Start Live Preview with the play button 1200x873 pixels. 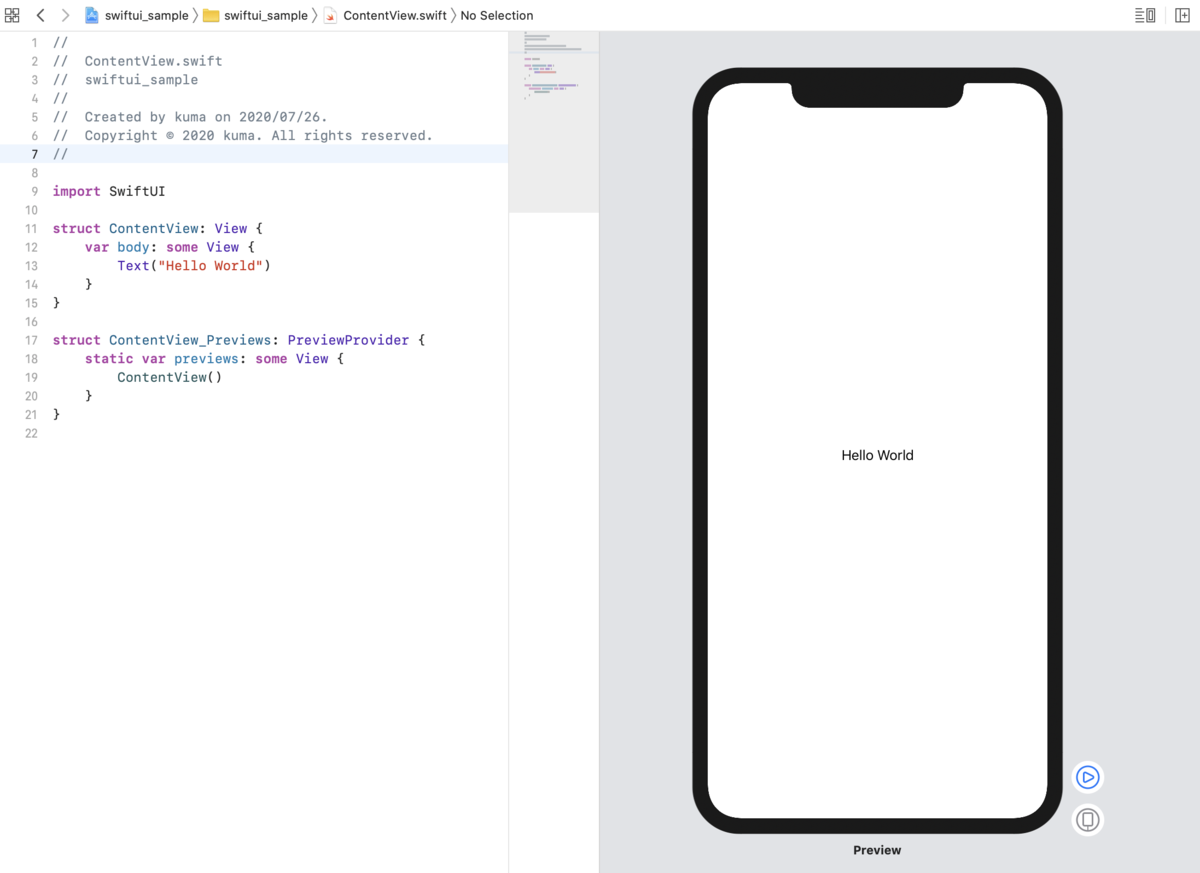pos(1088,777)
